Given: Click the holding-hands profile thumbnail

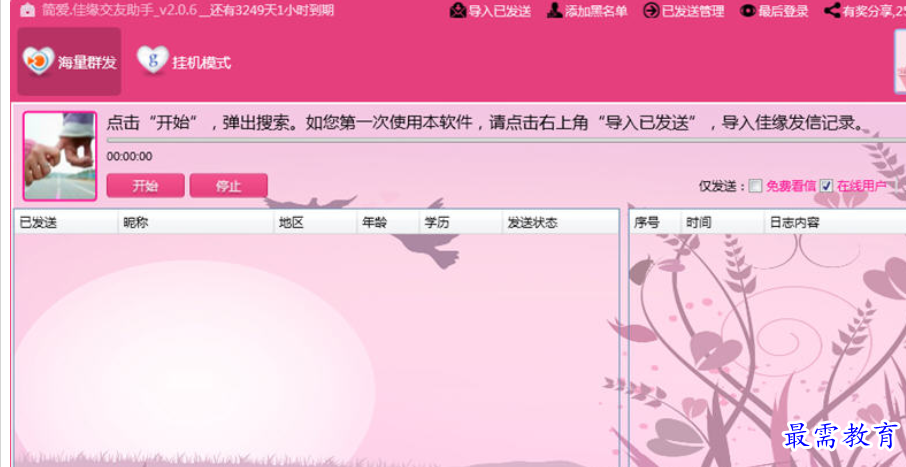Looking at the screenshot, I should coord(60,156).
